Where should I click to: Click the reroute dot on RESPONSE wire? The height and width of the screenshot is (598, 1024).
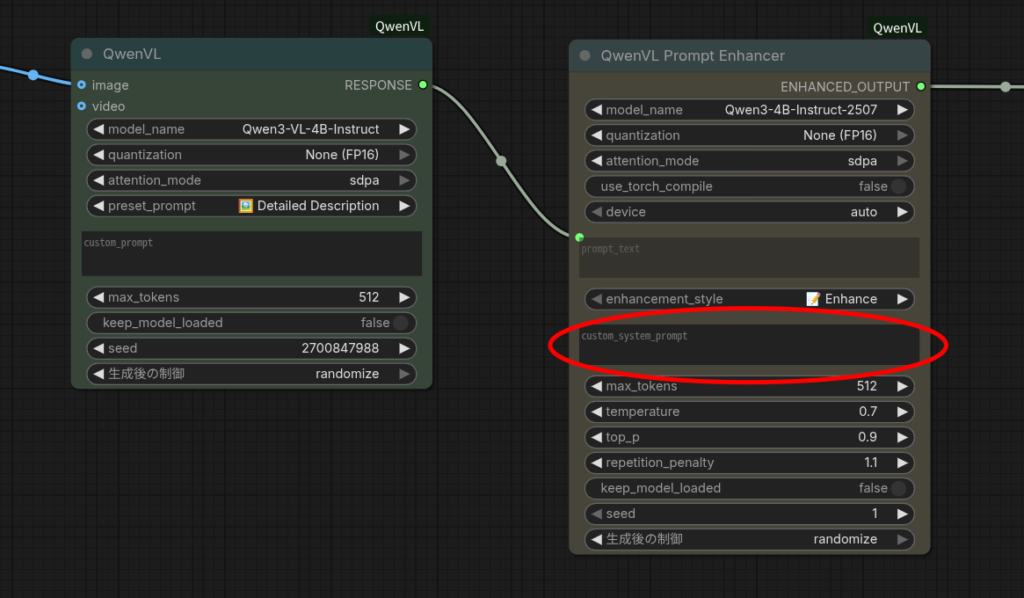(x=501, y=160)
